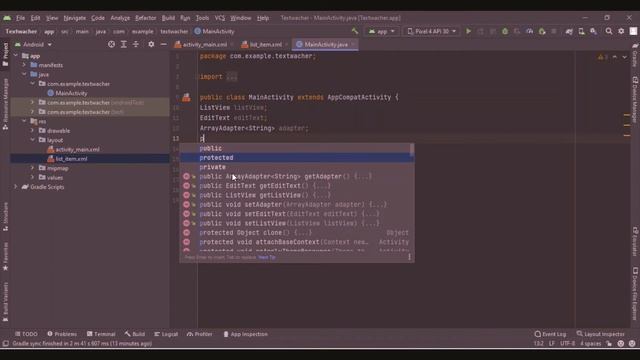Choose 'protected' completion suggestion
Image resolution: width=640 pixels, height=360 pixels.
(297, 158)
